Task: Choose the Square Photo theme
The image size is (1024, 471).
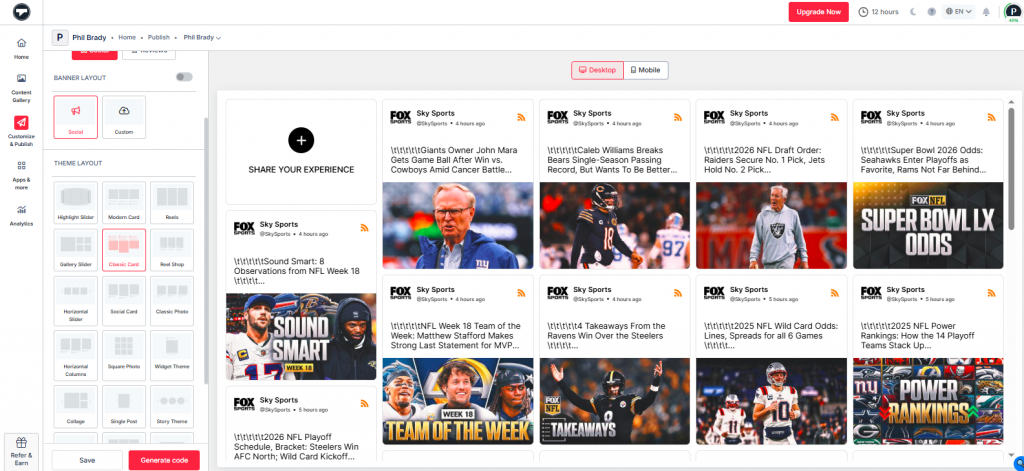Action: 124,353
